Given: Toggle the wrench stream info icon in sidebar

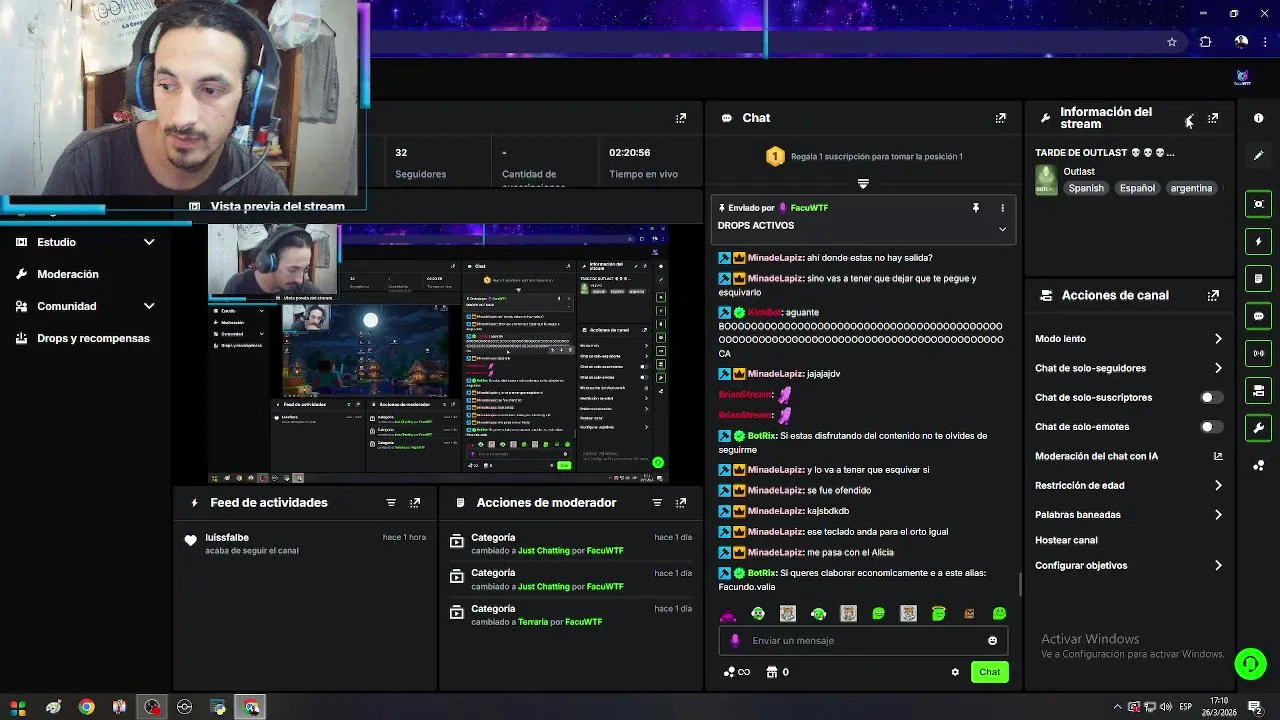Looking at the screenshot, I should point(1258,428).
